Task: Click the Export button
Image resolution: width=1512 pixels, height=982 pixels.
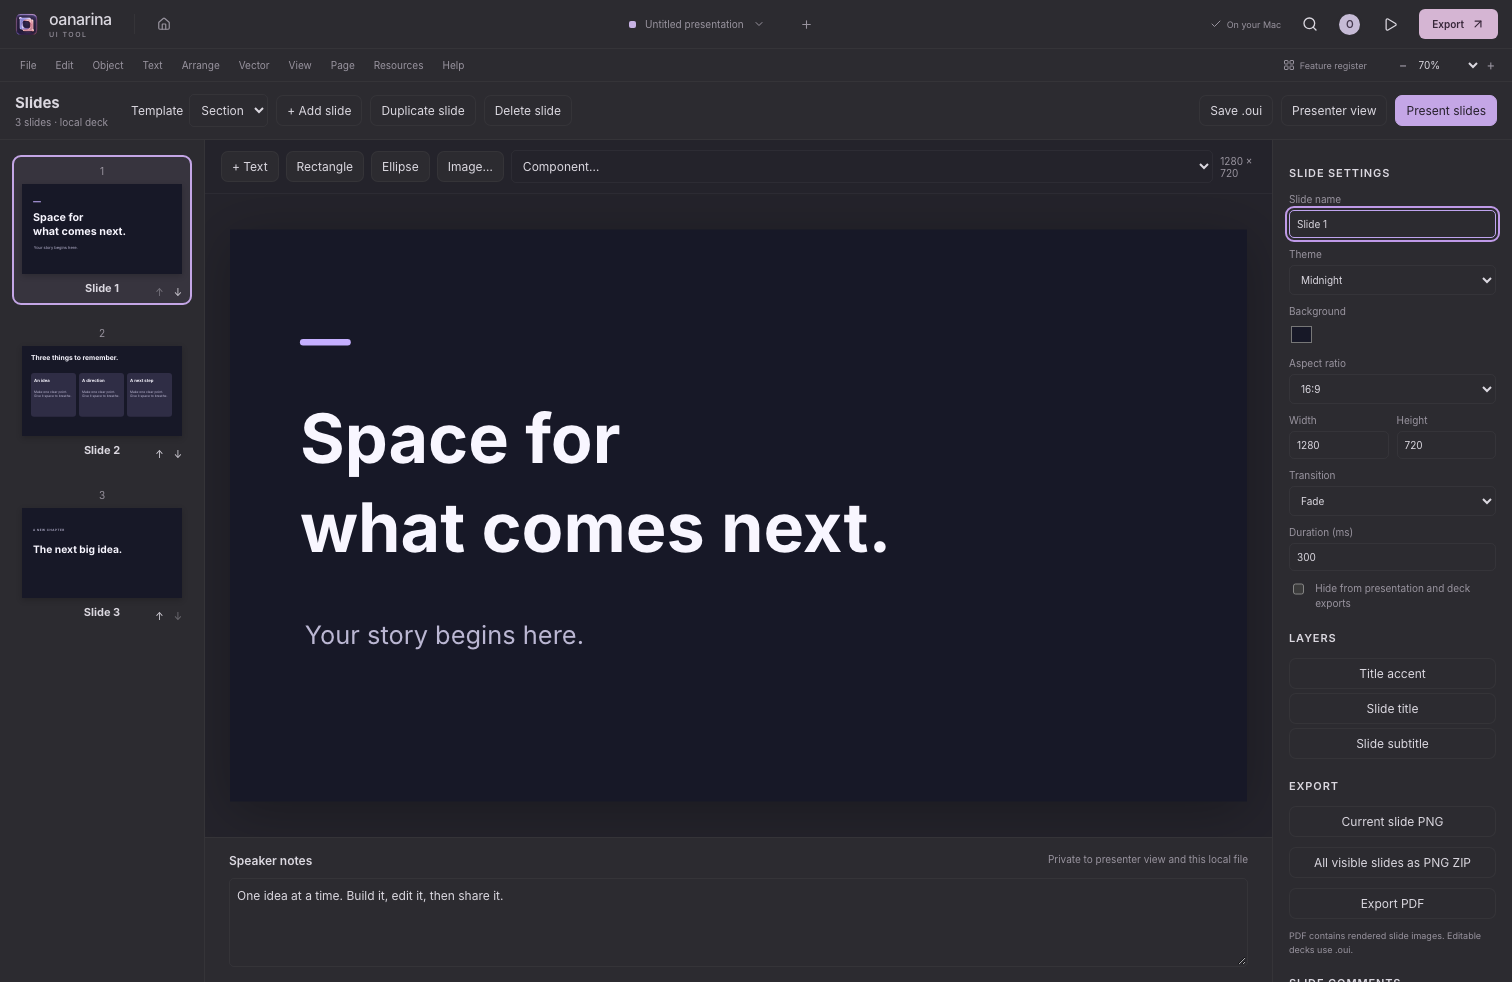Action: 1458,24
